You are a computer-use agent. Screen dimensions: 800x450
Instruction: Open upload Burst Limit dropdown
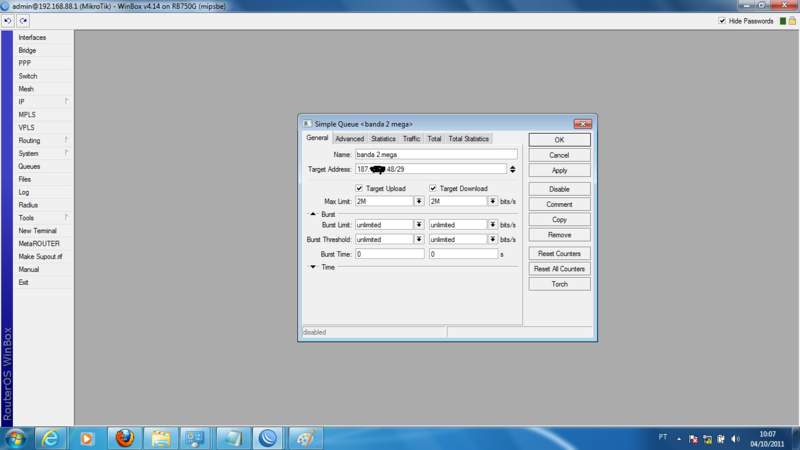[x=419, y=224]
